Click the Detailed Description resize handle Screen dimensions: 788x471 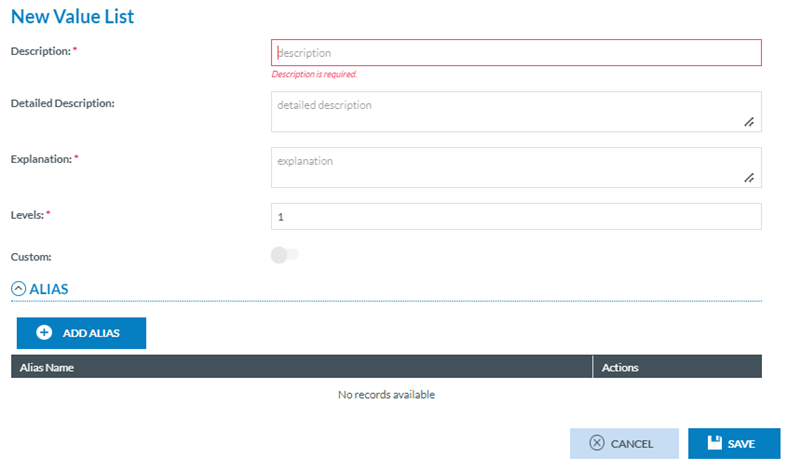point(748,122)
